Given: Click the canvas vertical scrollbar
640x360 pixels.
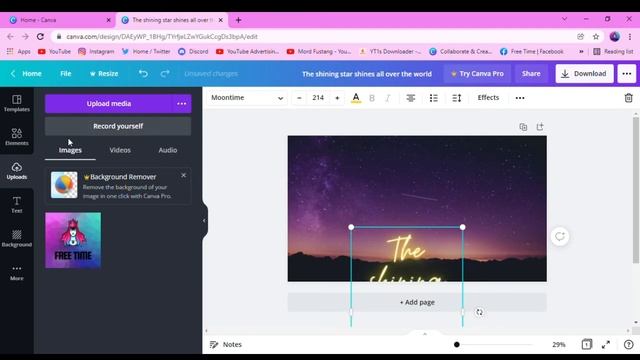Looking at the screenshot, I should click(636, 191).
